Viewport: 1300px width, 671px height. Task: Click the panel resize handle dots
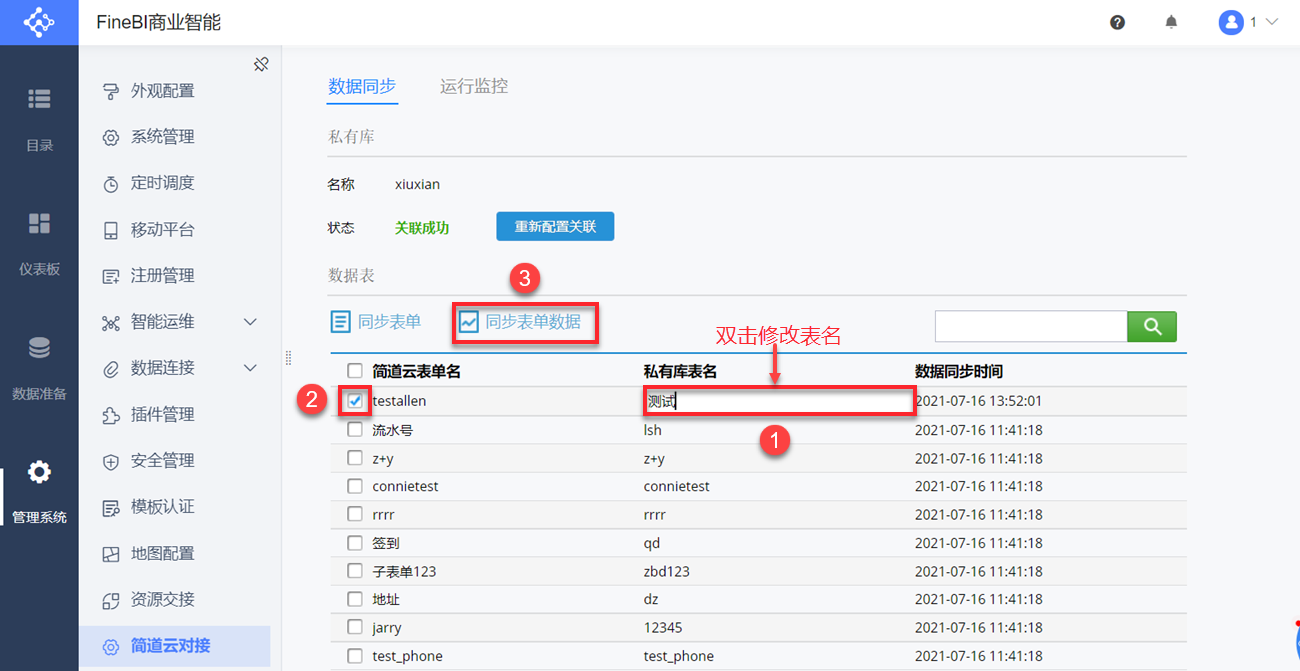tap(288, 357)
